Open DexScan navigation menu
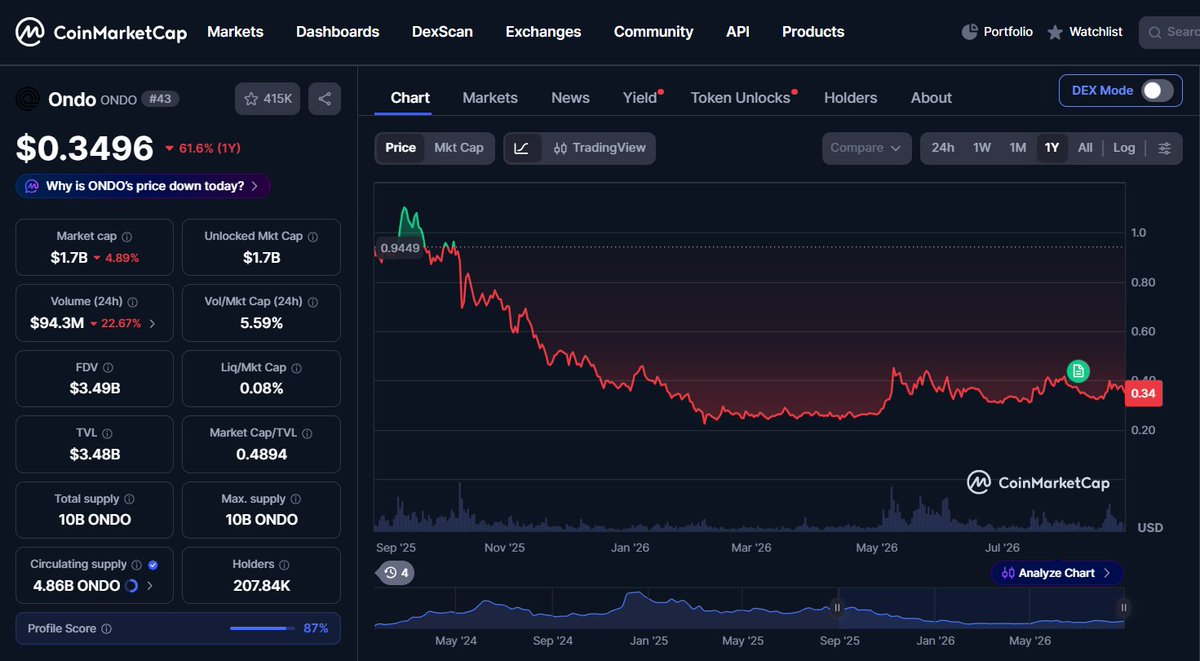1200x661 pixels. click(442, 32)
